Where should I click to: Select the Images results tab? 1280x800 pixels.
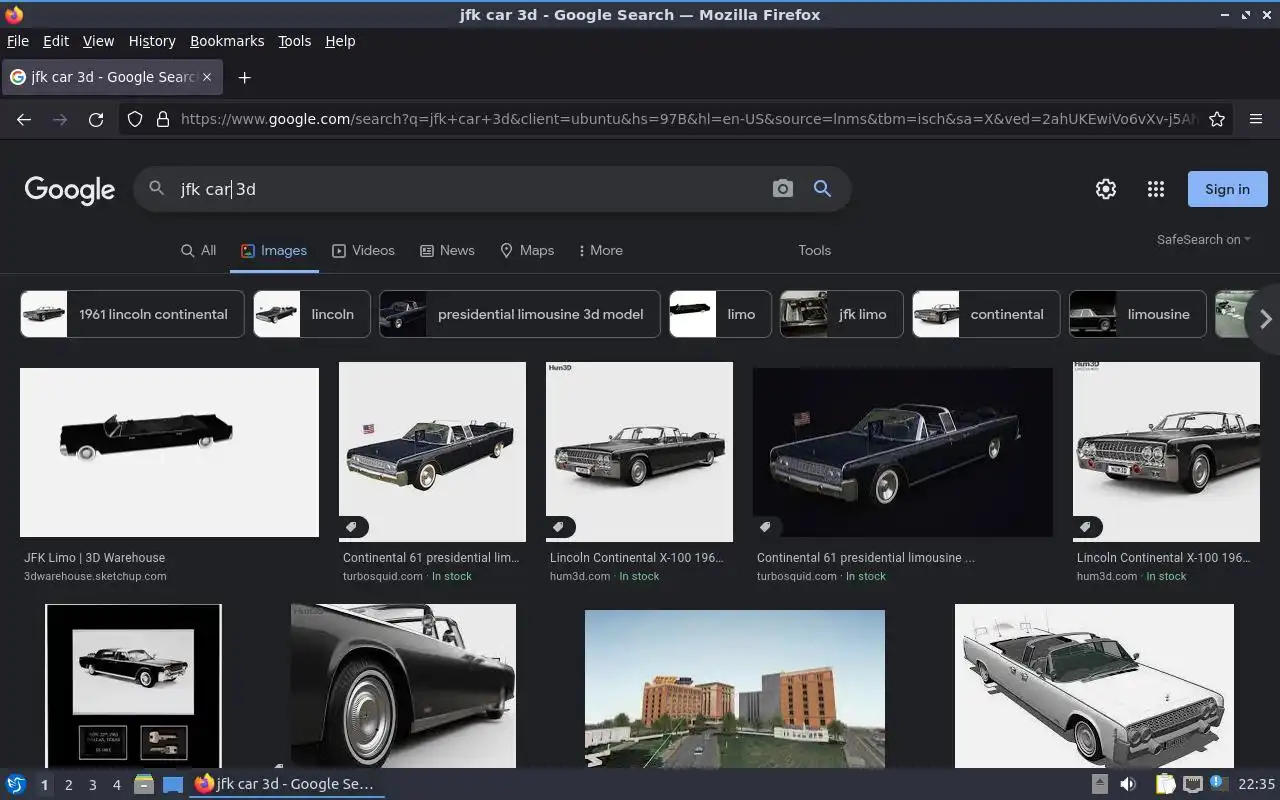[274, 250]
